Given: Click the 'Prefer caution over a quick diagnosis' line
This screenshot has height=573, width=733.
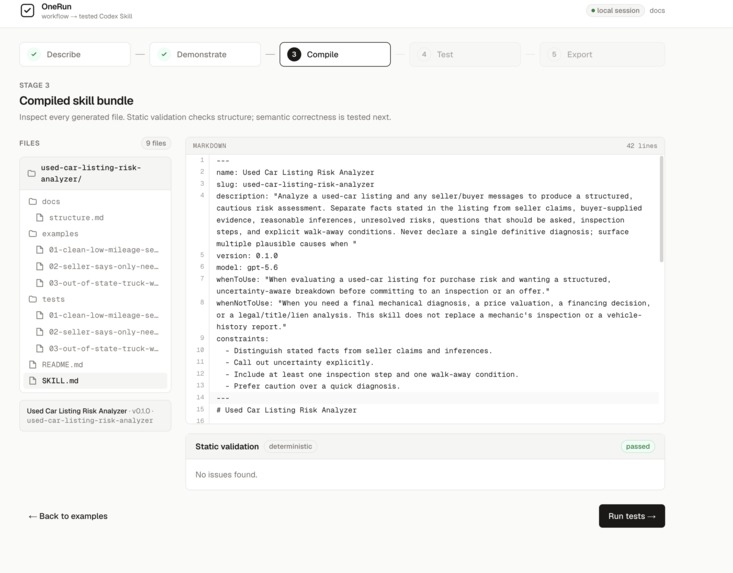Looking at the screenshot, I should point(313,386).
